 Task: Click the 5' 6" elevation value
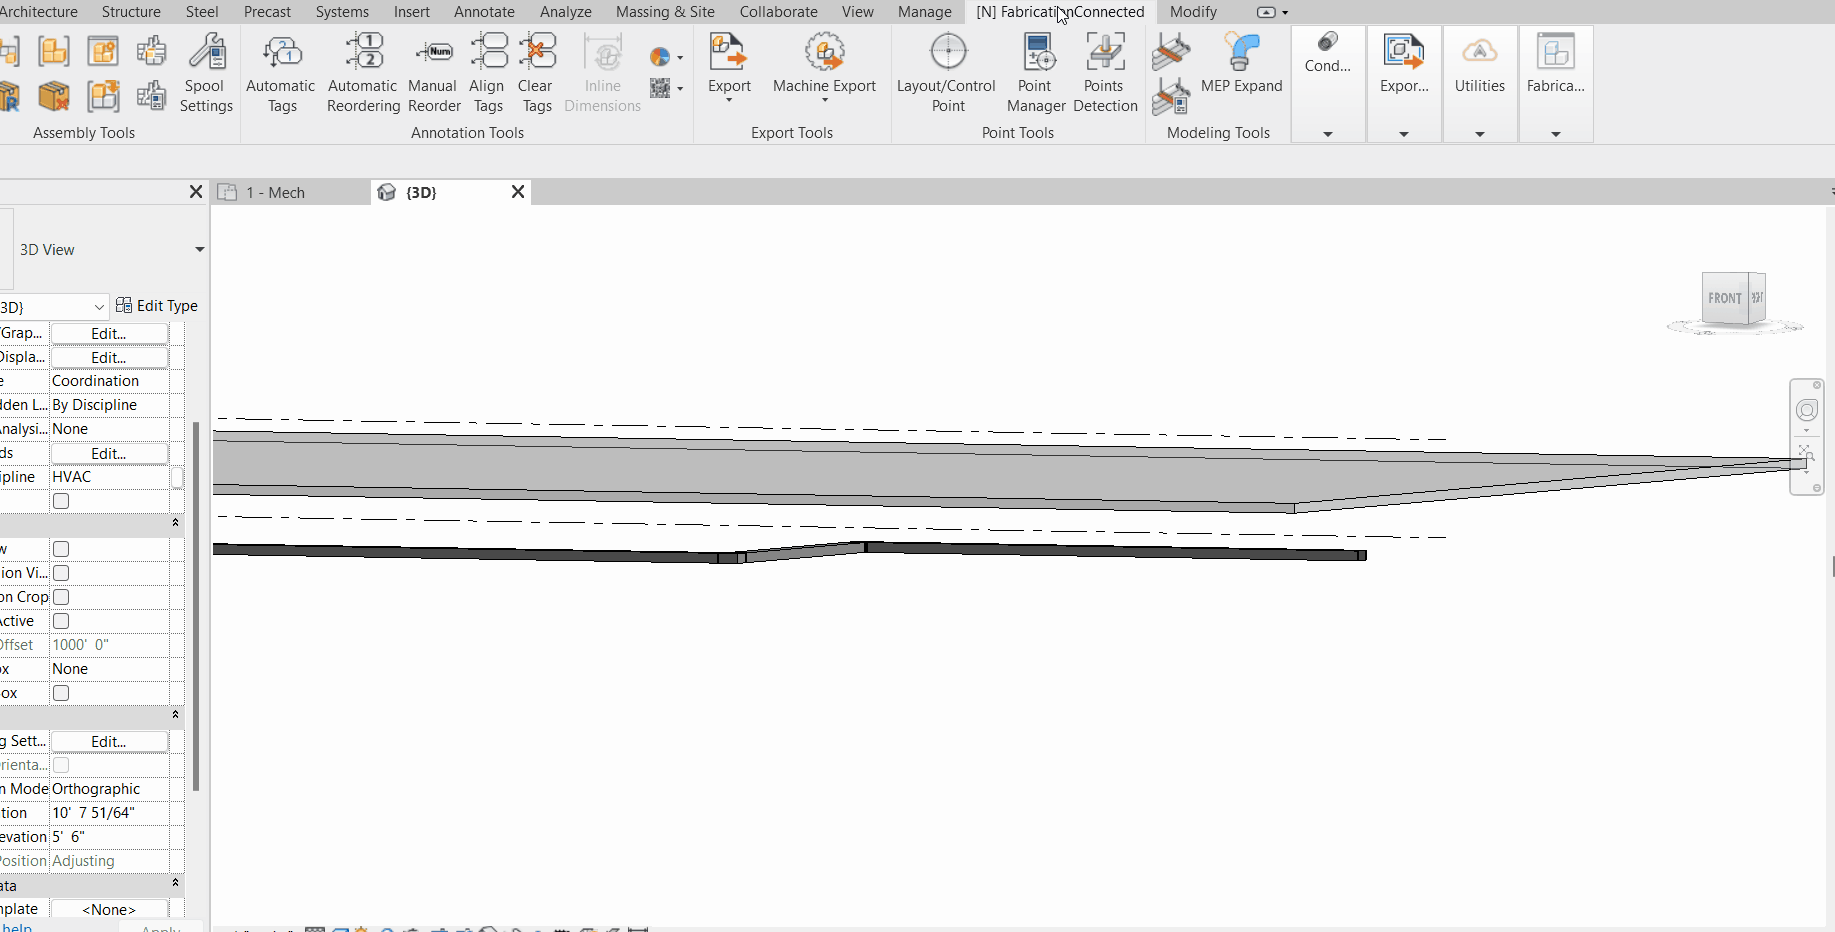pos(110,837)
